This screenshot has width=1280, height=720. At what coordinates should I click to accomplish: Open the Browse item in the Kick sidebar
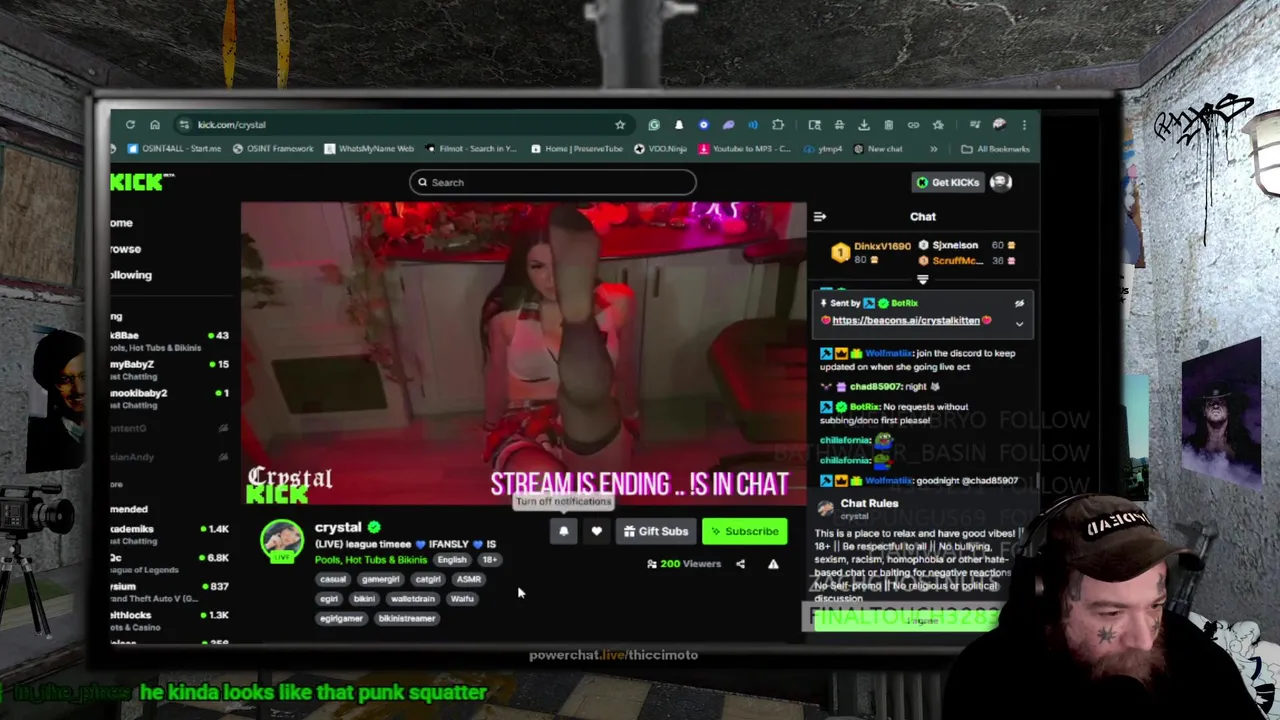click(x=126, y=249)
